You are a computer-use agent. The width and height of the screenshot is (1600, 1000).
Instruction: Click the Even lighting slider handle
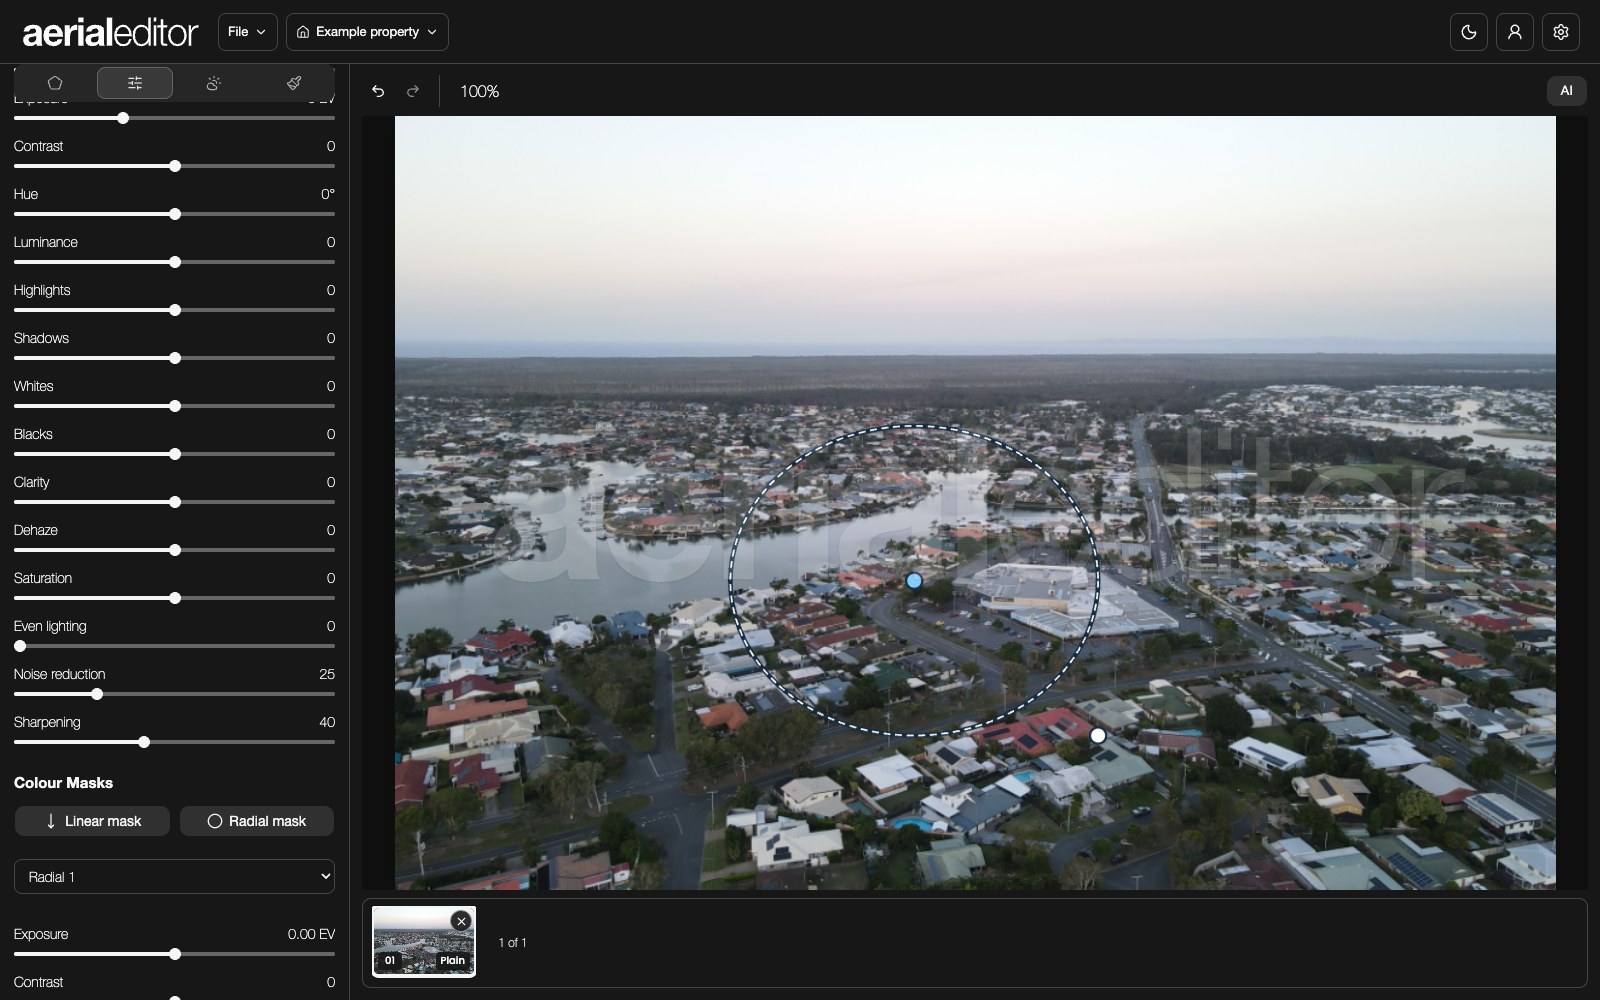pos(20,646)
